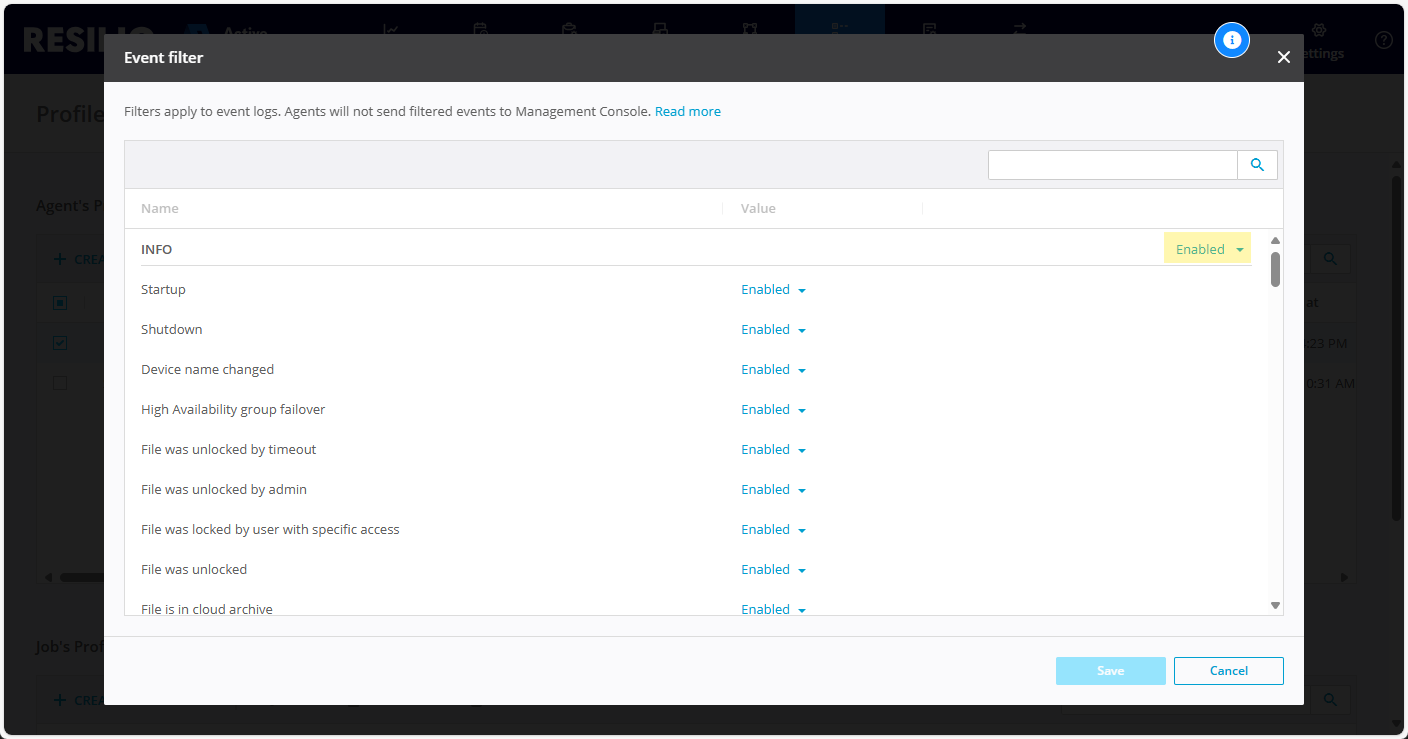Open the Startup event value dropdown

(773, 290)
